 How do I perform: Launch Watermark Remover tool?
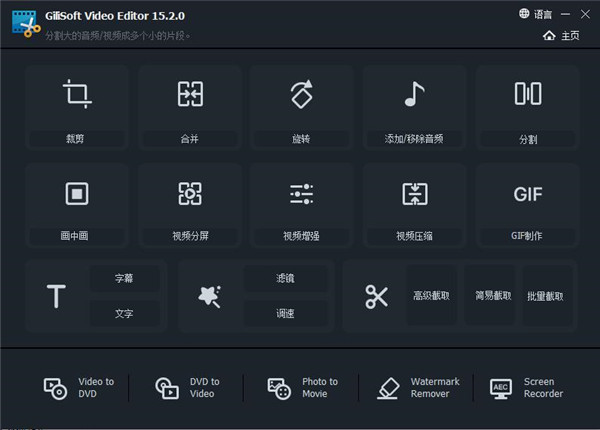[x=420, y=388]
